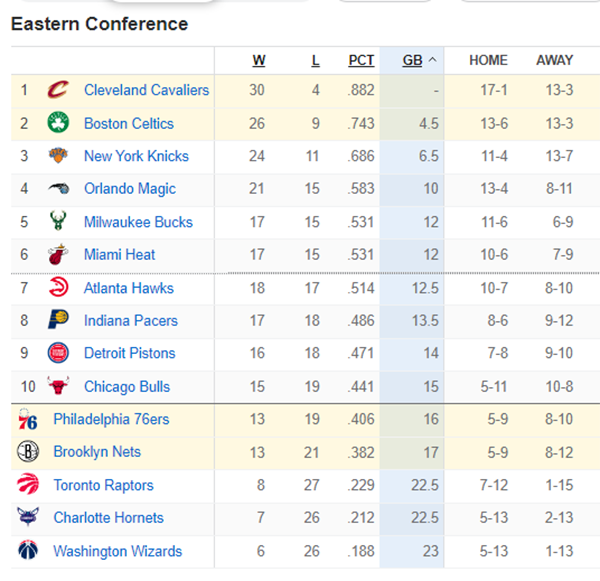
Task: Click the Washington Wizards logo
Action: (28, 550)
